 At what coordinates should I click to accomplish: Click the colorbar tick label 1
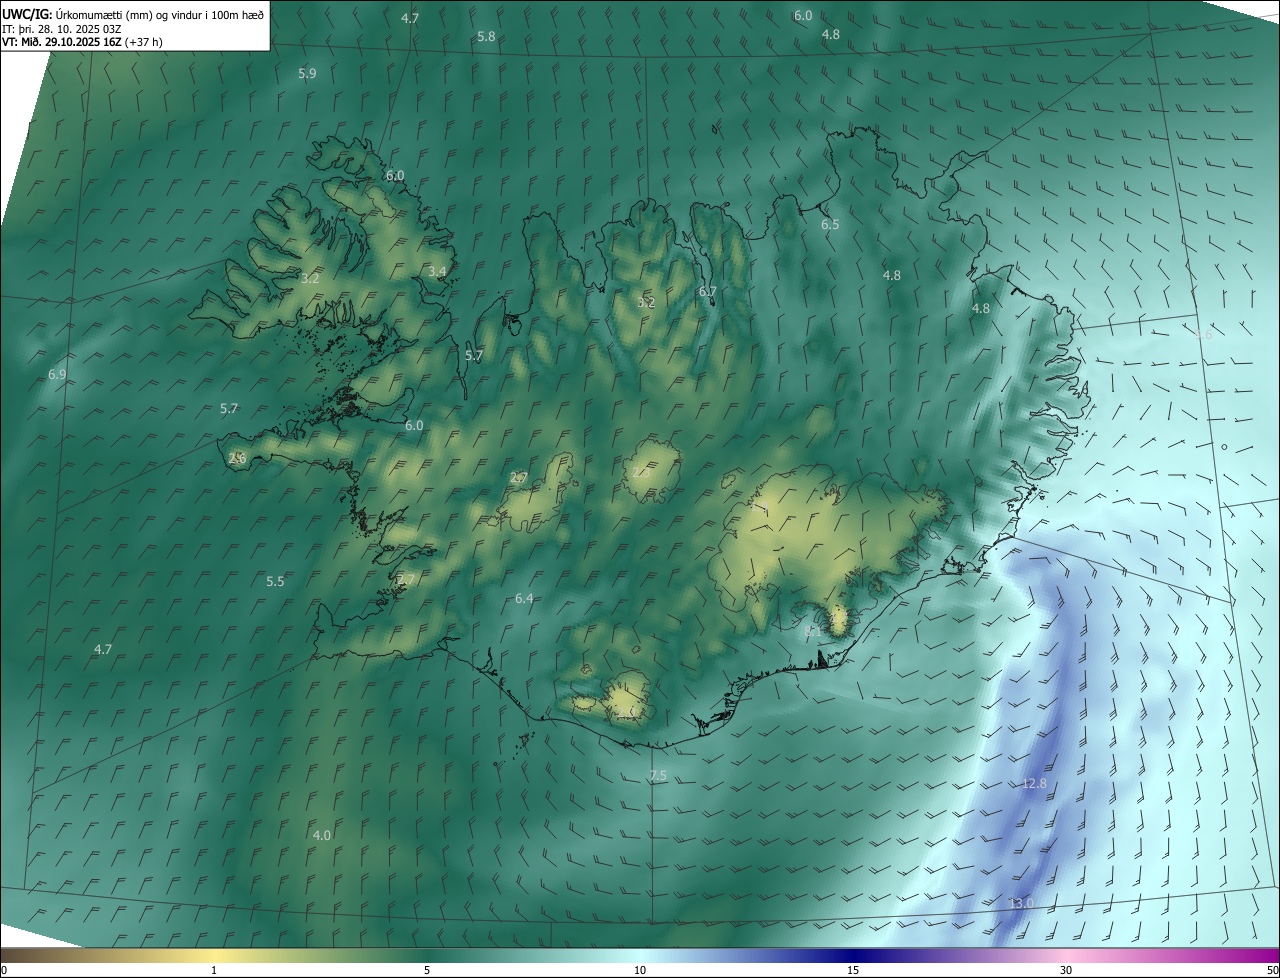(214, 970)
